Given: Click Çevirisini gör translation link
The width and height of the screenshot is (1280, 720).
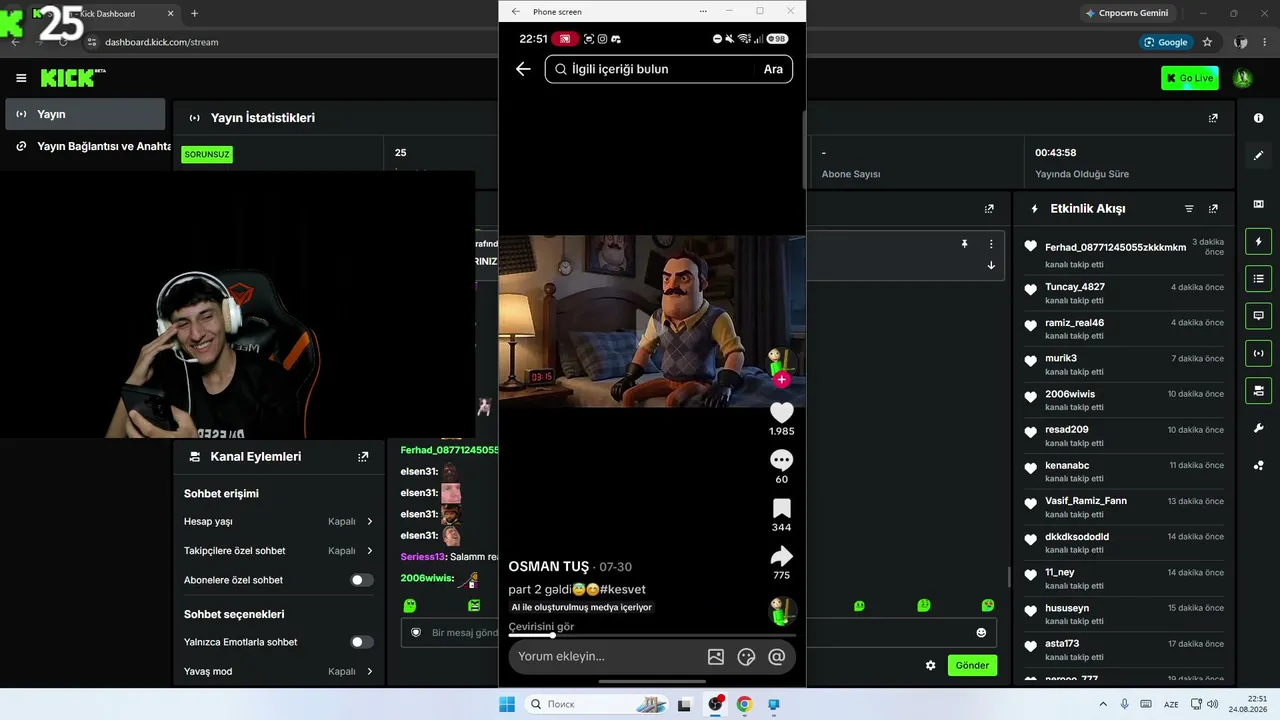Looking at the screenshot, I should pos(541,627).
